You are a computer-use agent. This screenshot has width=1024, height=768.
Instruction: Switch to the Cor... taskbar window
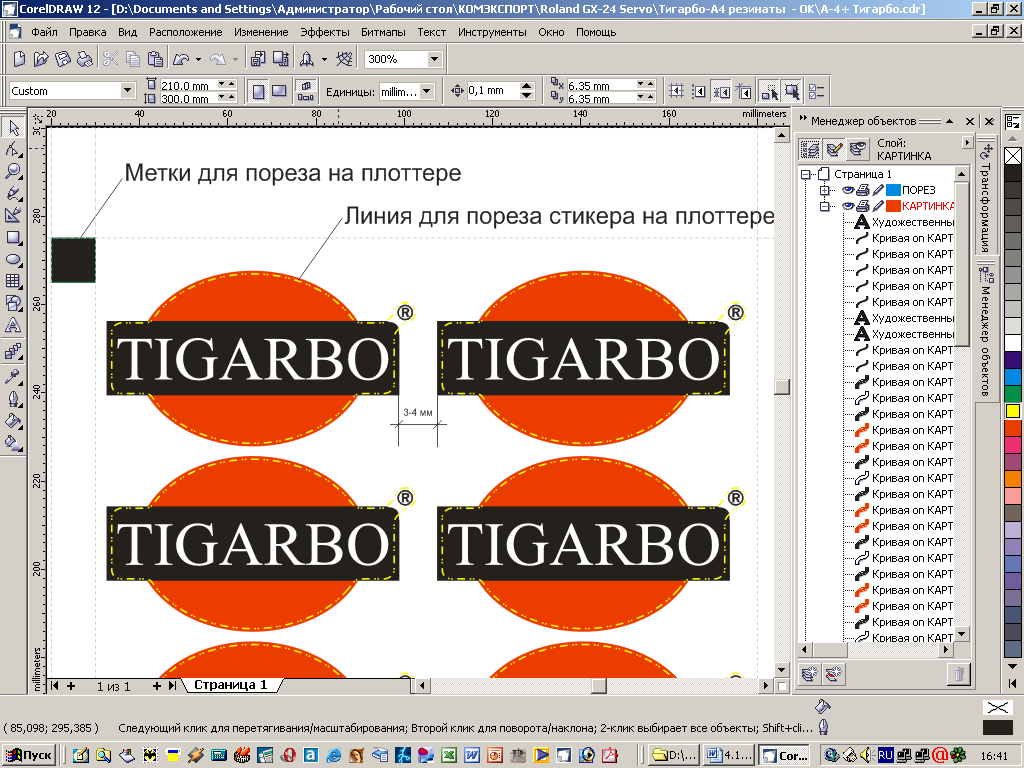pos(784,756)
